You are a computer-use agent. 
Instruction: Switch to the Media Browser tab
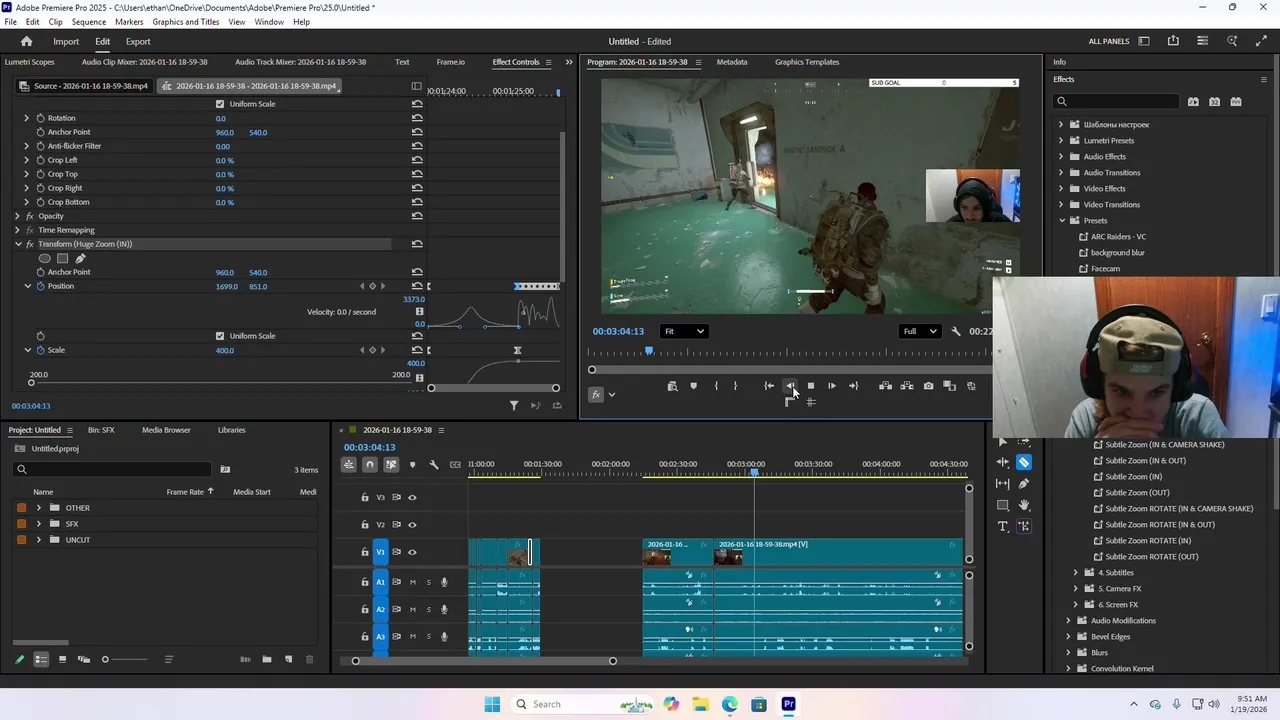166,430
